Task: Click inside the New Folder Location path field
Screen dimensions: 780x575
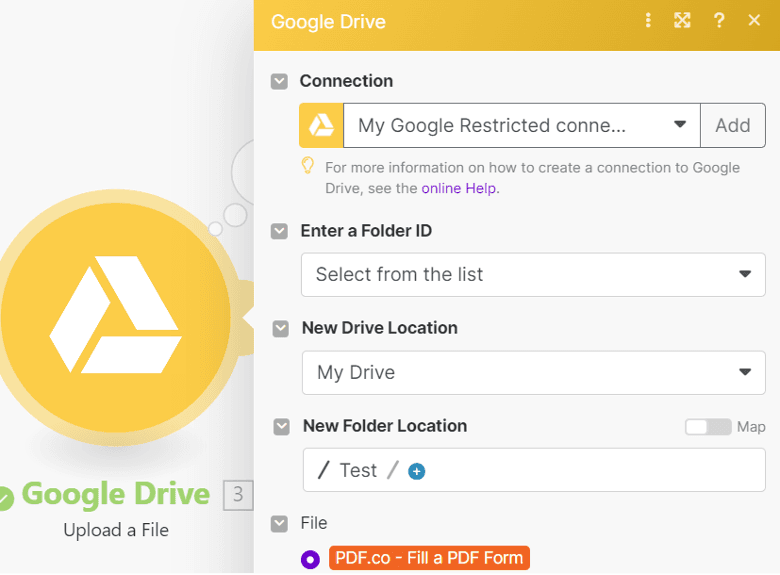Action: click(x=534, y=470)
